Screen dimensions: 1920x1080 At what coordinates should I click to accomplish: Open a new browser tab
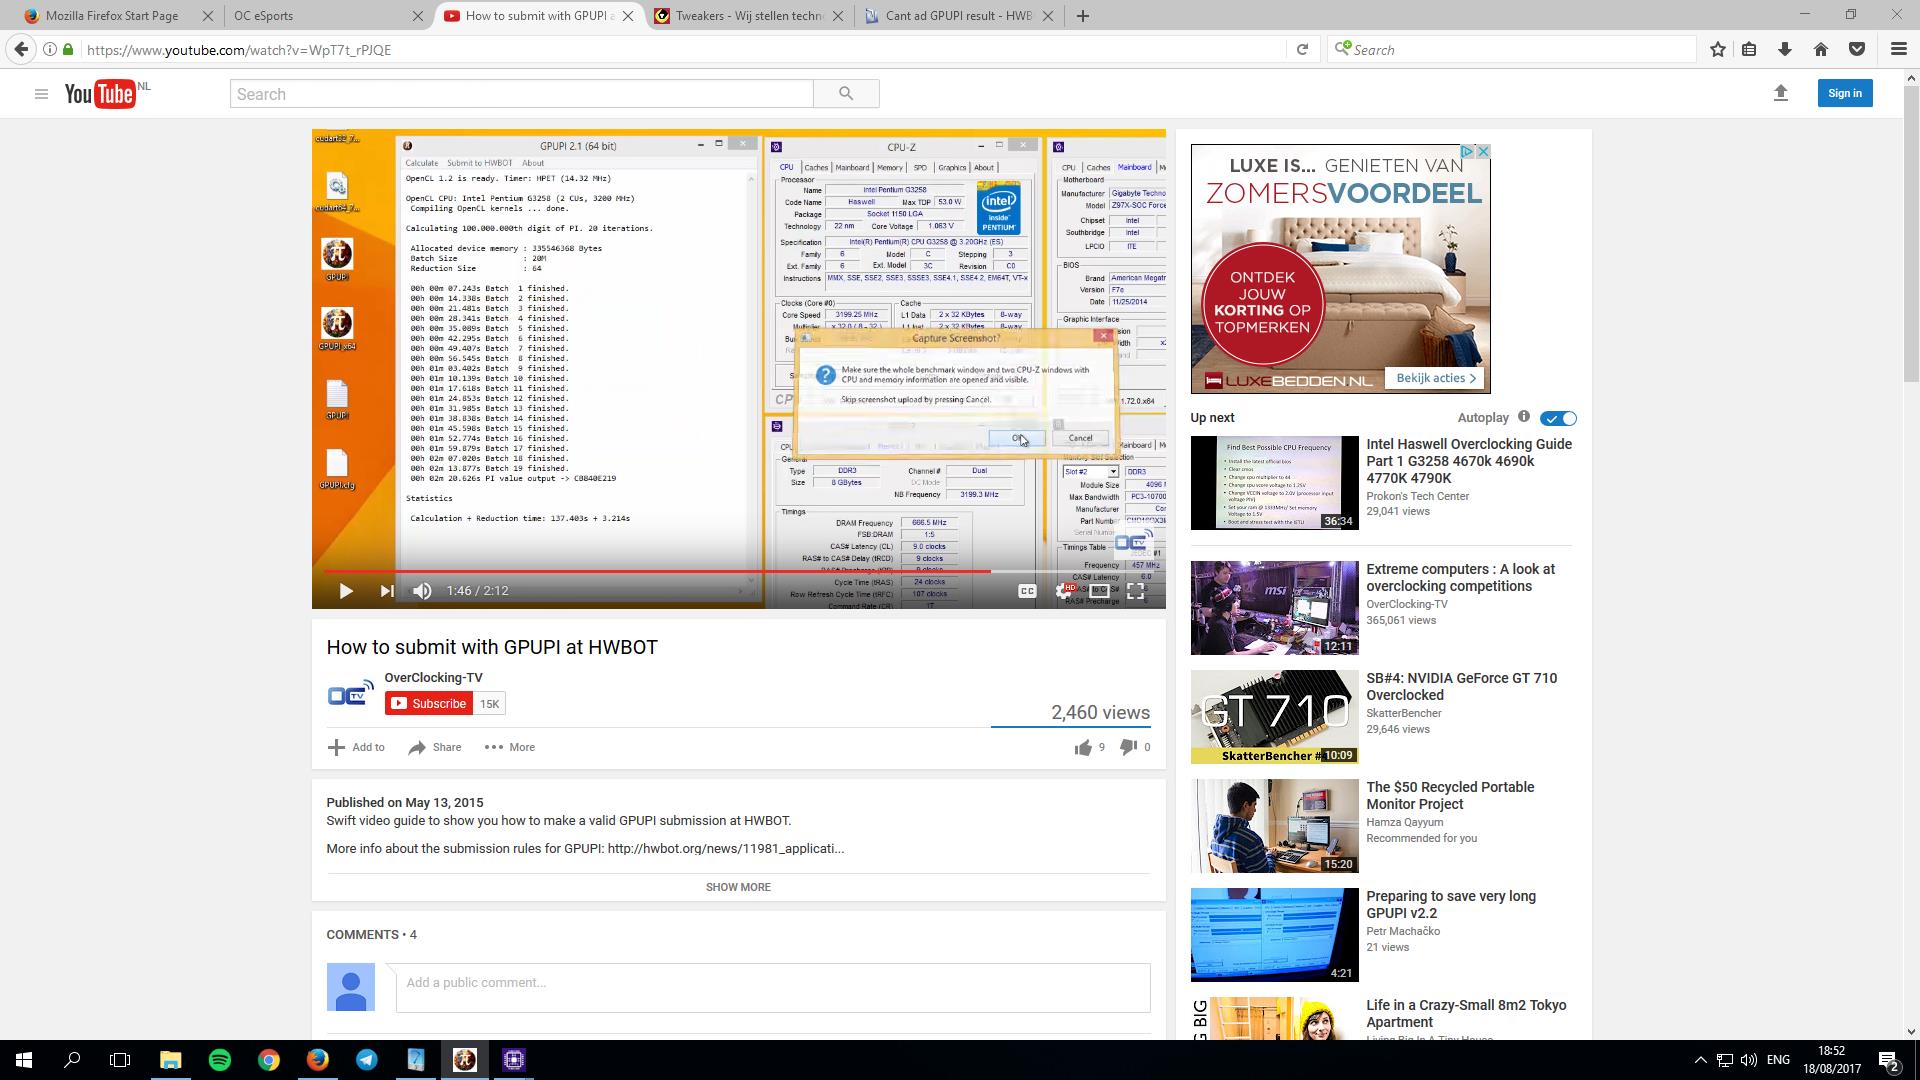click(1082, 16)
